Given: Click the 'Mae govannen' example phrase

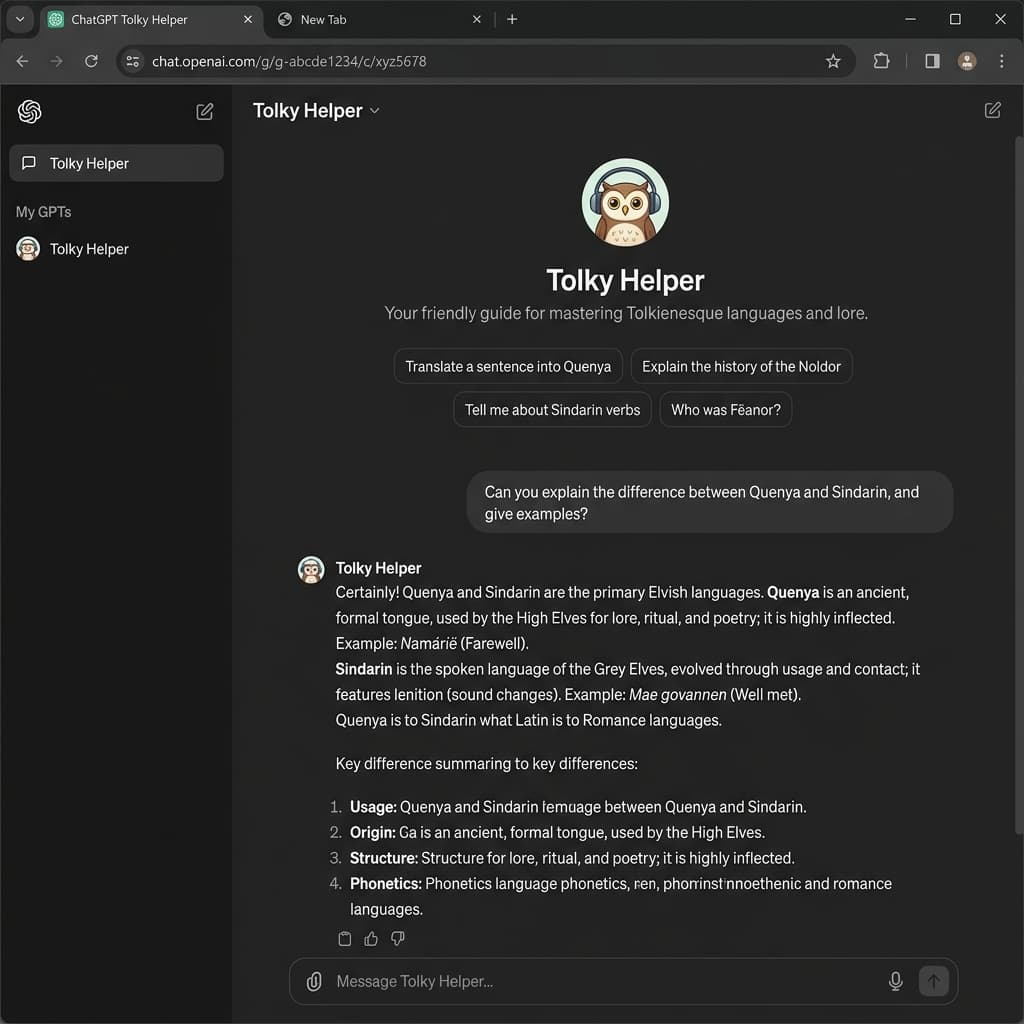Looking at the screenshot, I should [x=677, y=694].
